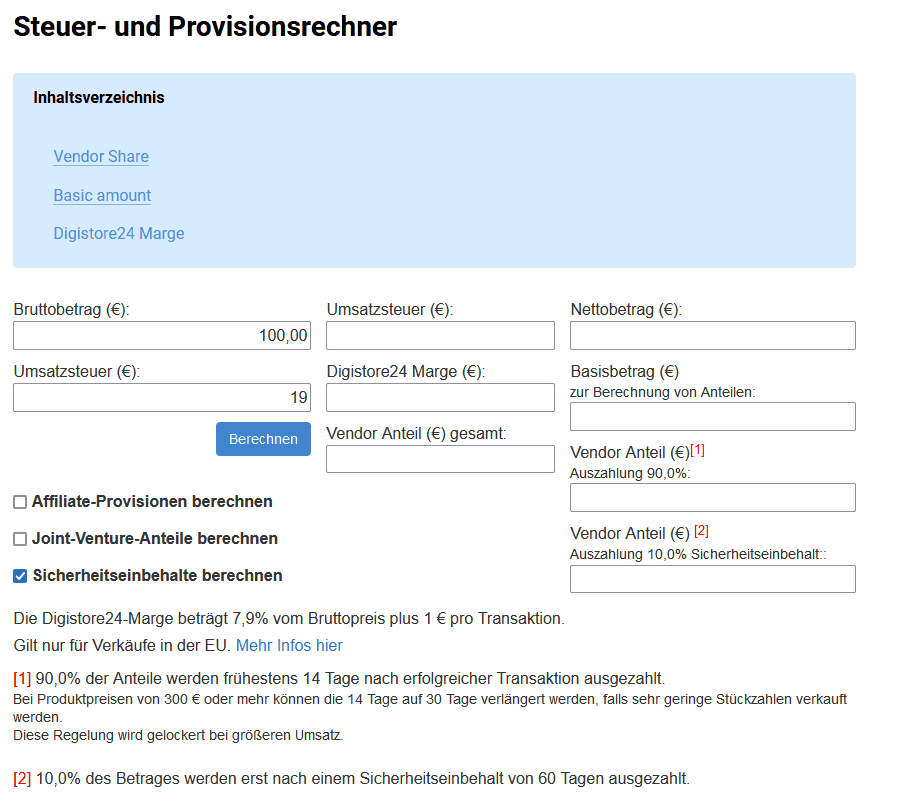Click the Bruttobetrag (€) label
Screen dimensions: 916x806
pos(71,310)
